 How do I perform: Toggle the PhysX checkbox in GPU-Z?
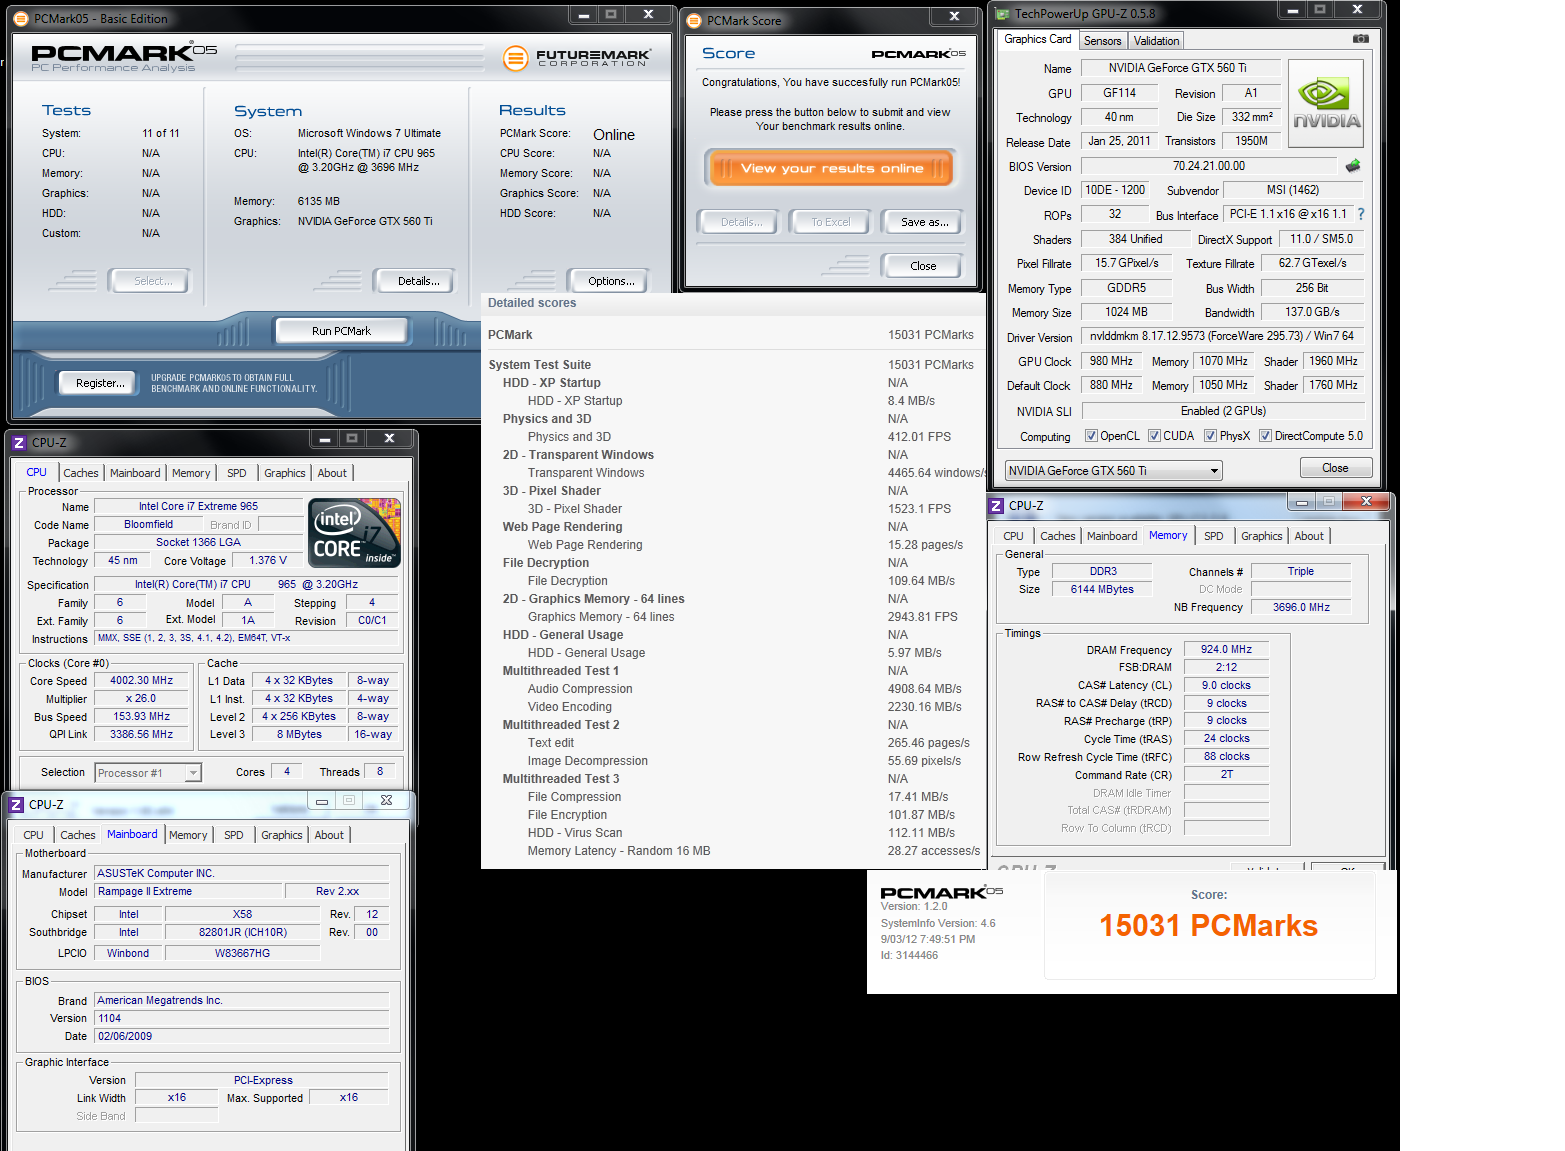[x=1210, y=436]
